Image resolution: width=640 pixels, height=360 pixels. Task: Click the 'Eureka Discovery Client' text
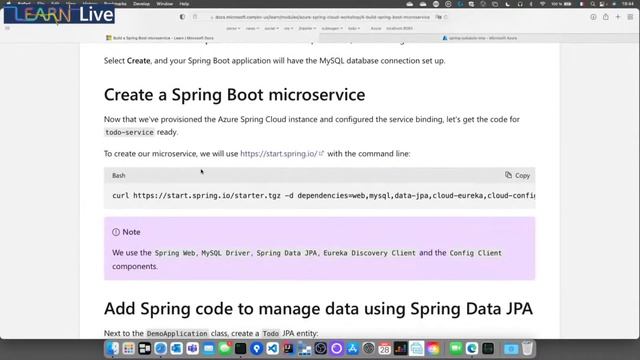[x=369, y=253]
